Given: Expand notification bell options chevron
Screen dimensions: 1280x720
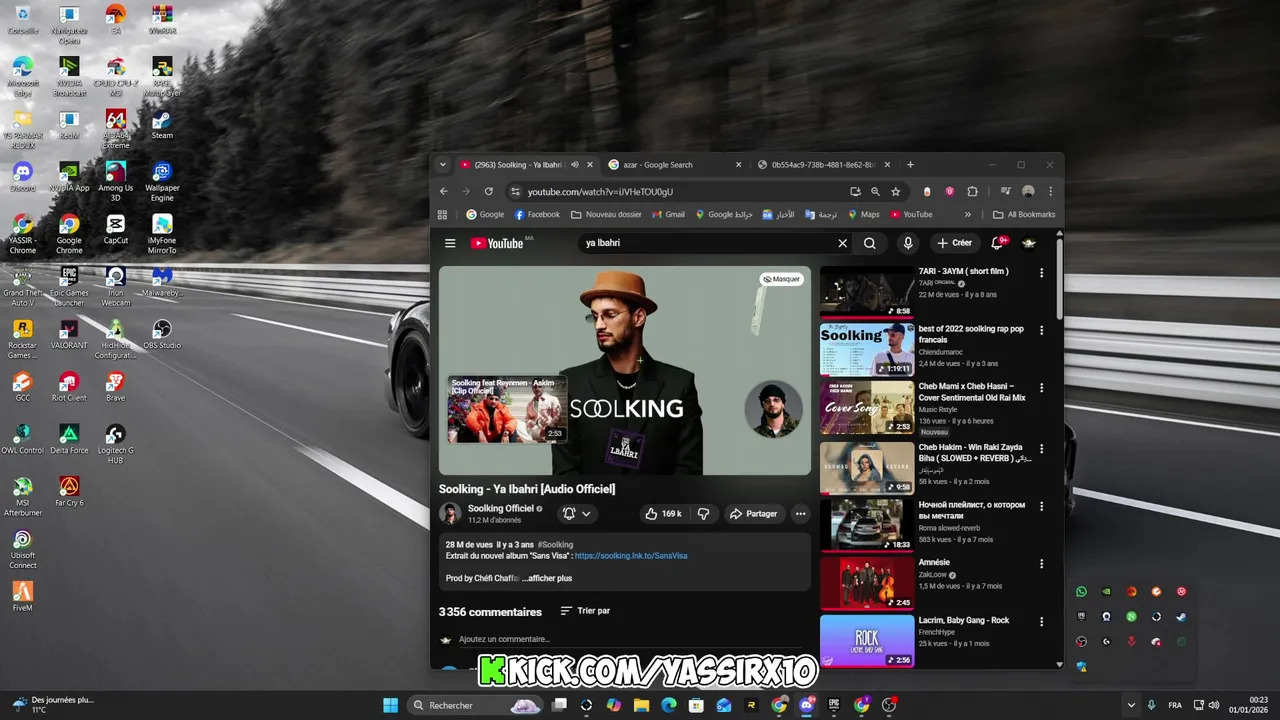Looking at the screenshot, I should (586, 514).
